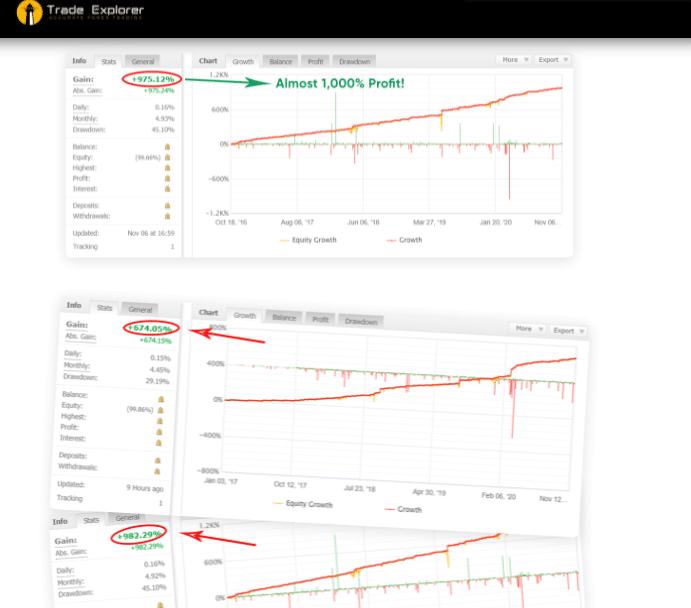Toggle Equity Growth legend in +975.12% chart
This screenshot has width=691, height=608.
coord(308,240)
